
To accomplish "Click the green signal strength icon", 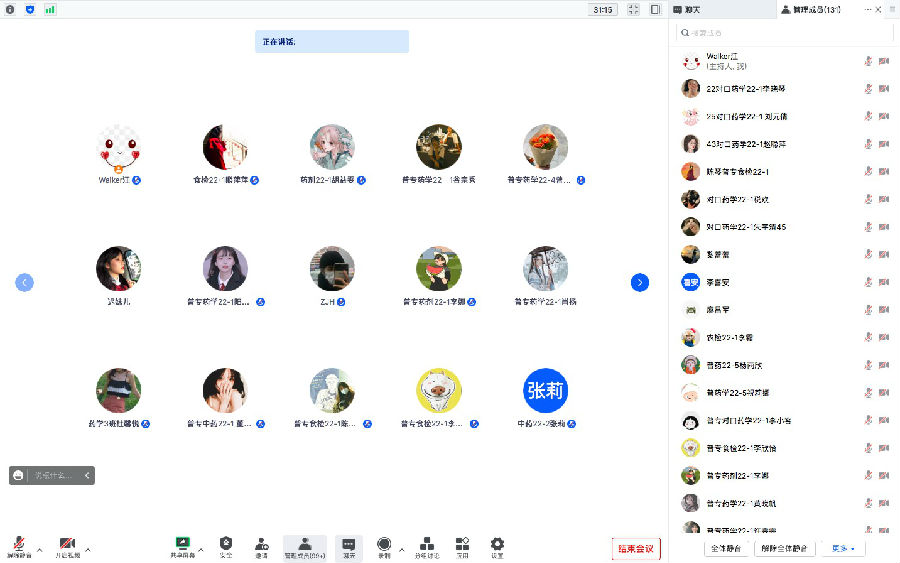I will [x=50, y=9].
